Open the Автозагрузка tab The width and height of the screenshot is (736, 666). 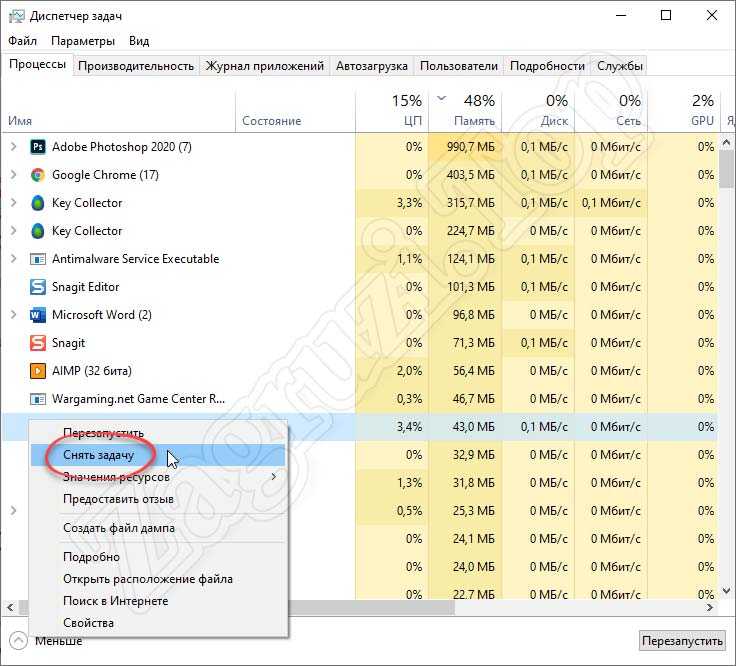click(x=371, y=66)
